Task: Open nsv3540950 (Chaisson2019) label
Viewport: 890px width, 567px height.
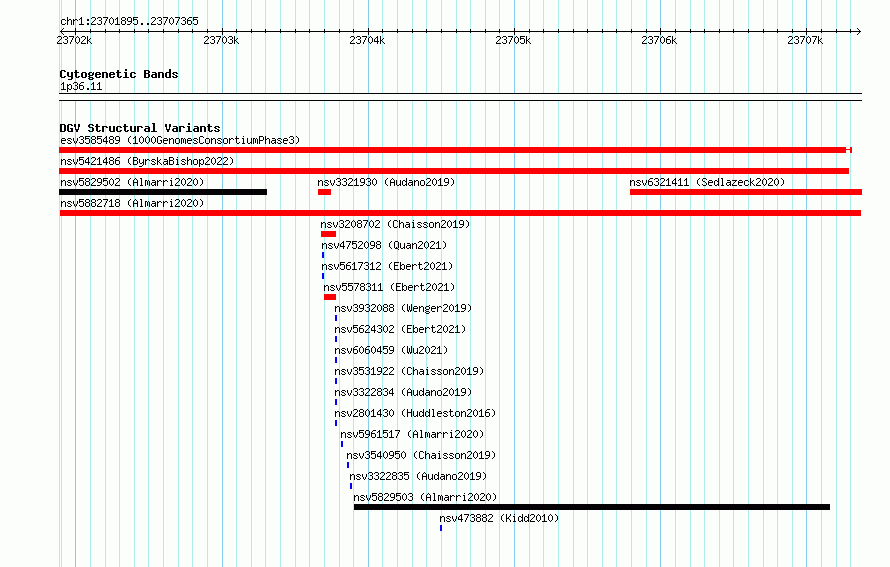Action: coord(421,455)
